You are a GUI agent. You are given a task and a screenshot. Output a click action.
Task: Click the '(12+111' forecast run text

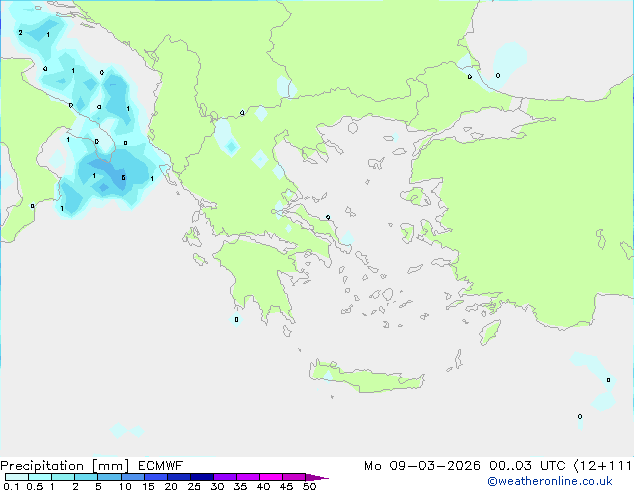point(603,466)
